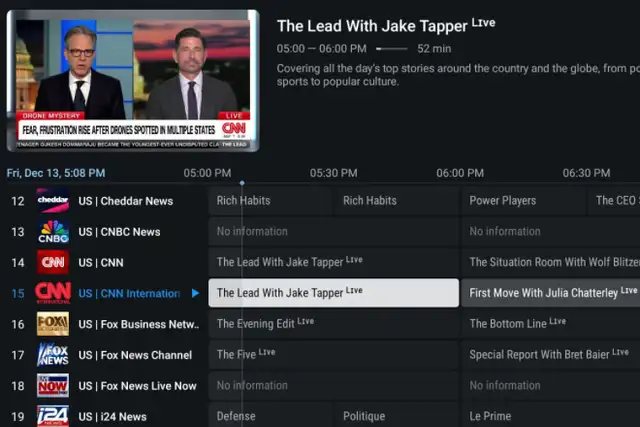Viewport: 640px width, 427px height.
Task: Click the program progress bar beside 52 min
Action: pos(391,49)
